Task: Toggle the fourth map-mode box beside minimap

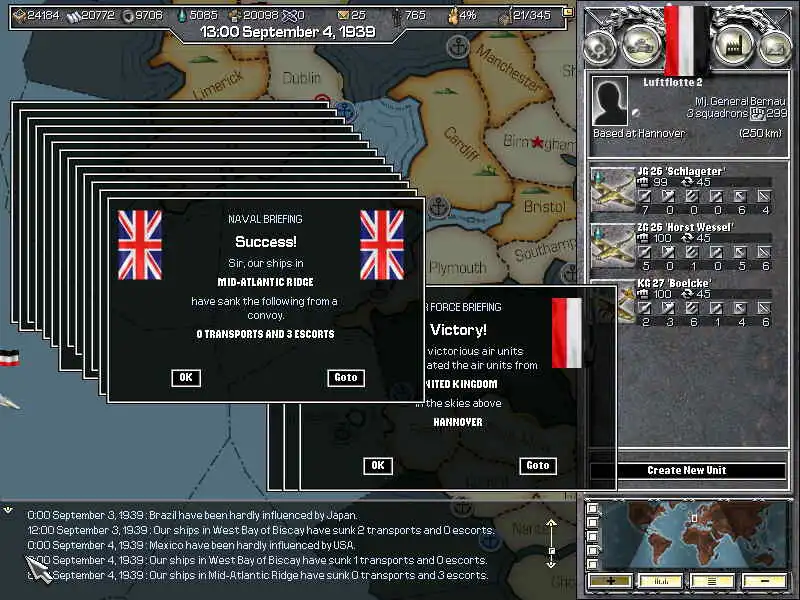Action: click(592, 550)
